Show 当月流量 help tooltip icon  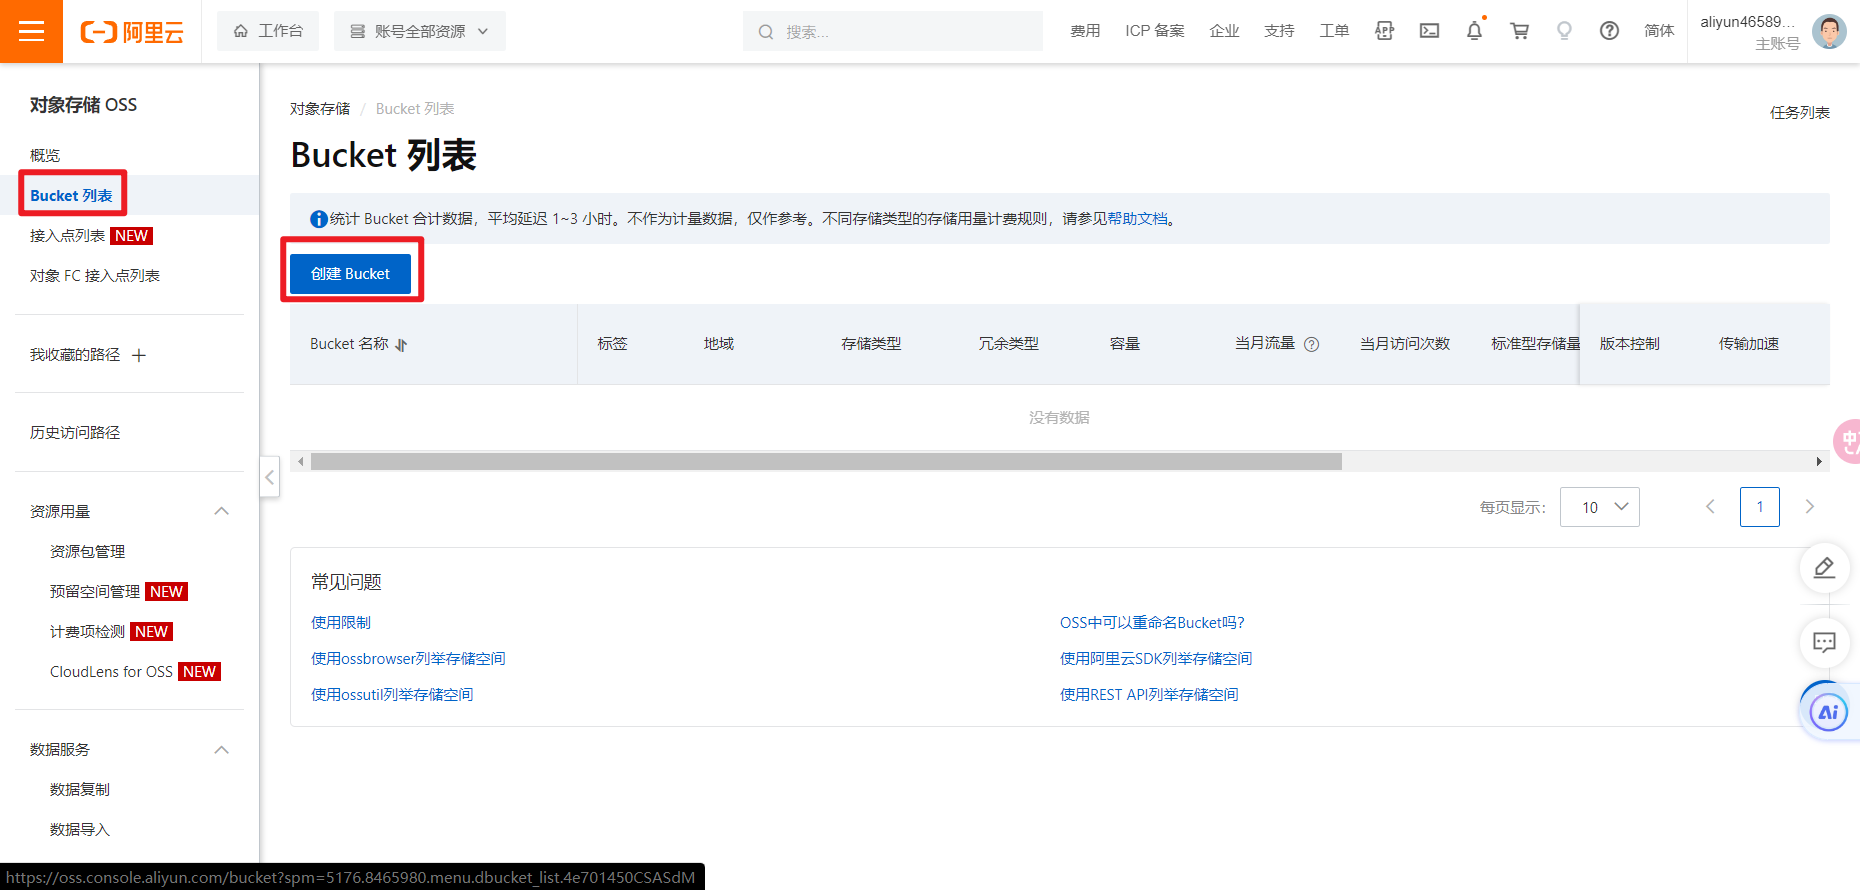[x=1312, y=344]
